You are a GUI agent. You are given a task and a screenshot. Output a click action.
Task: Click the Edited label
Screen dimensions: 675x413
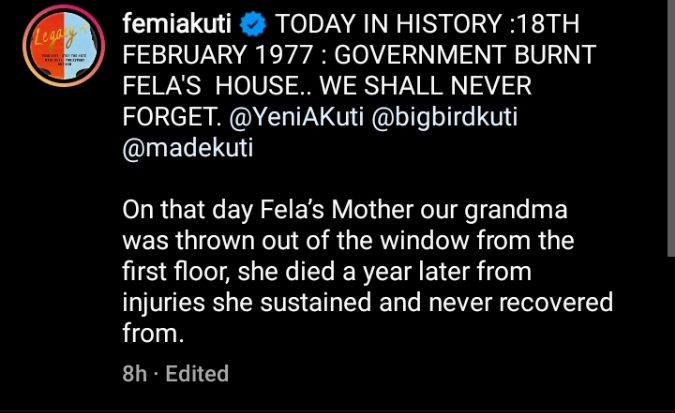coord(196,374)
